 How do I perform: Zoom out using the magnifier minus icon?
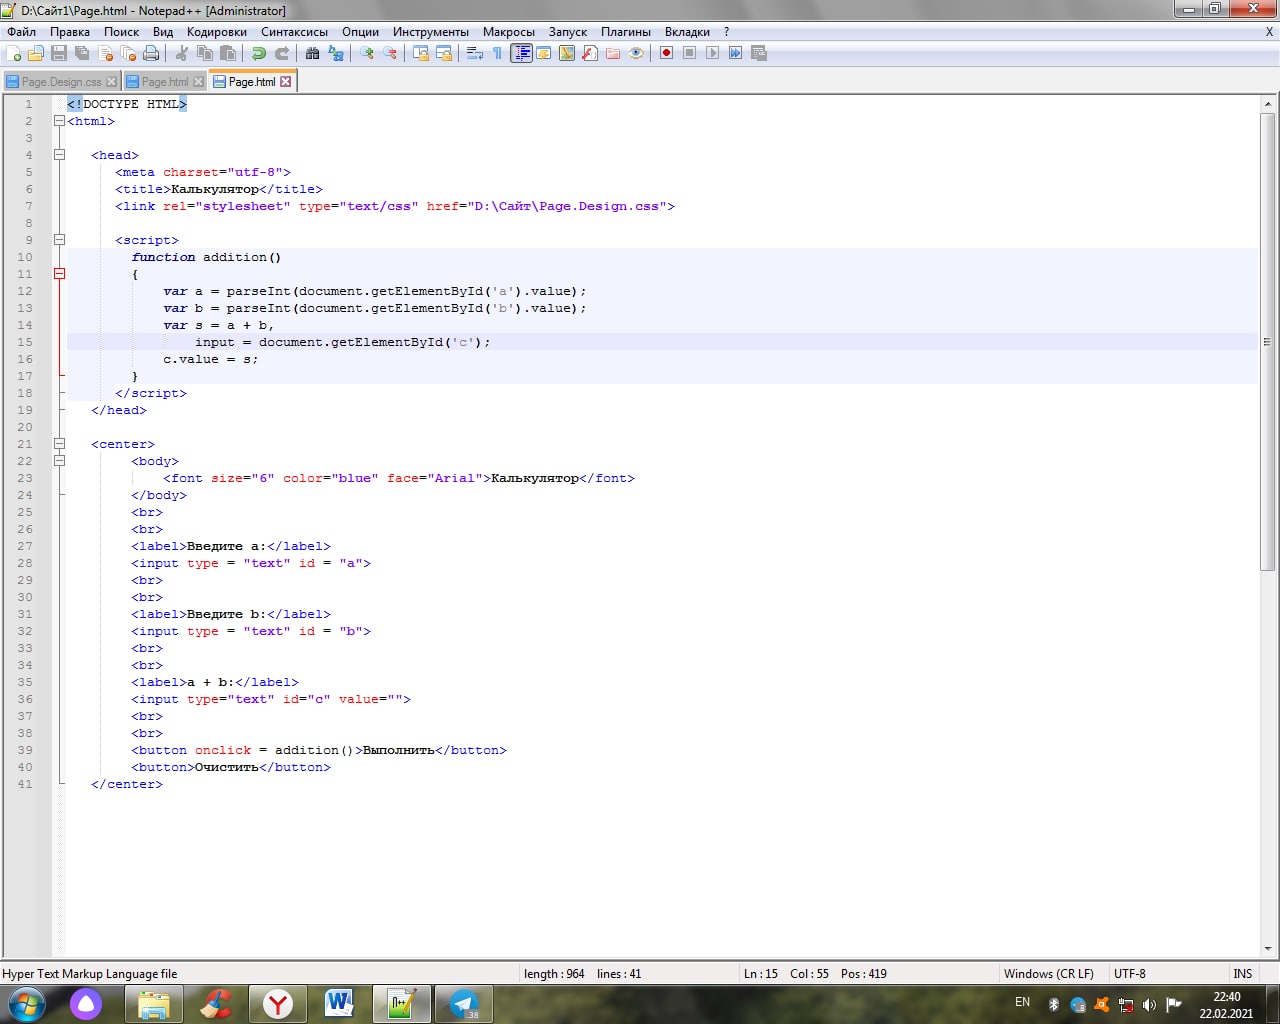pos(390,53)
